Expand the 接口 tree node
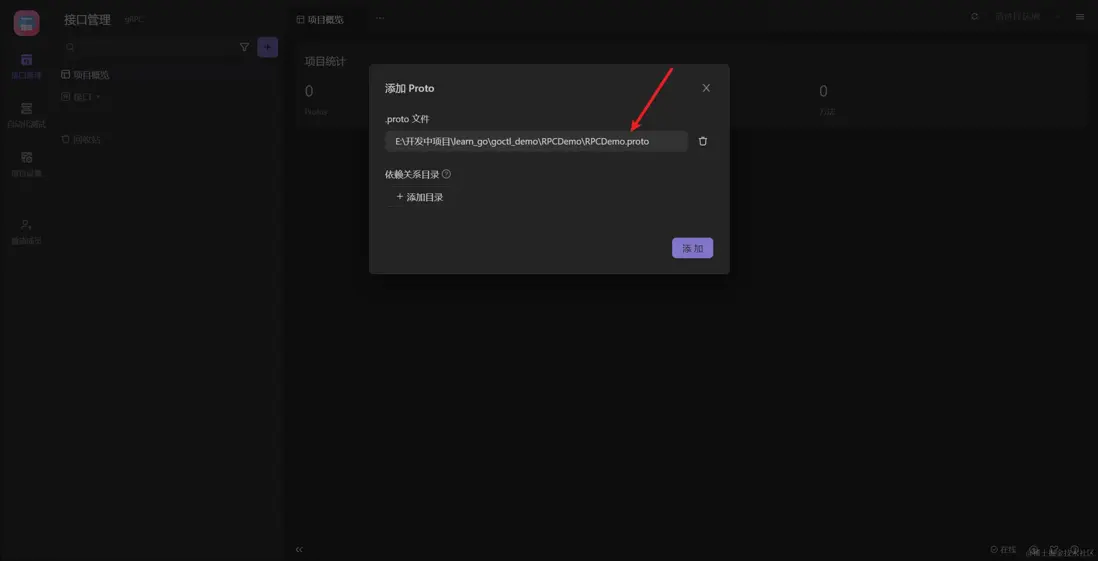1098x561 pixels. (x=81, y=97)
